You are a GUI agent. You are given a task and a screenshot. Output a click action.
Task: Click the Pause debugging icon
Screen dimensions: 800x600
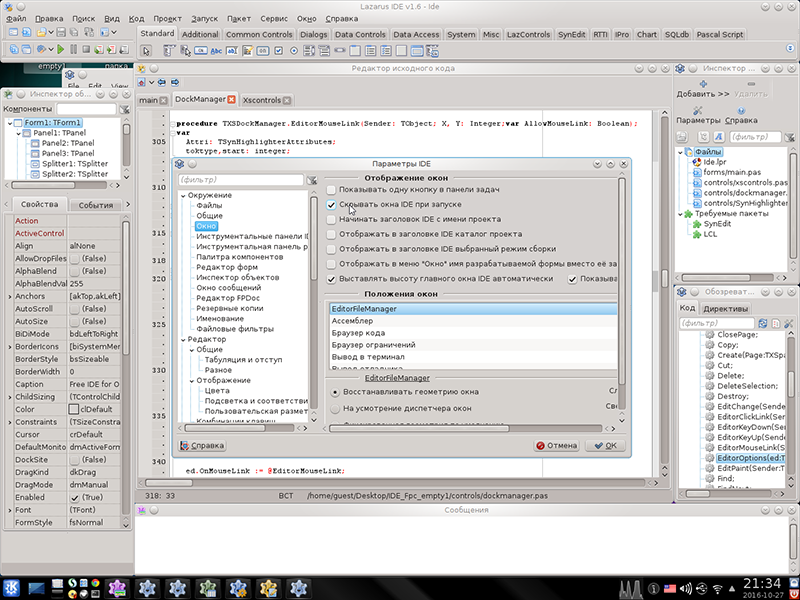73,49
